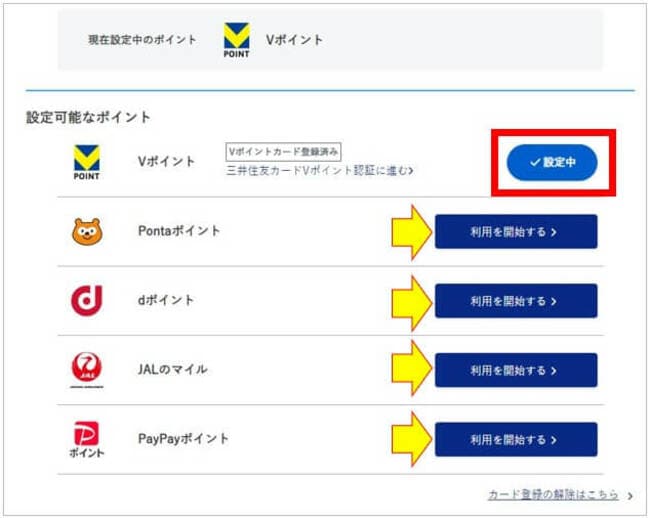The width and height of the screenshot is (650, 518).
Task: Start using Pontaポイント
Action: click(x=516, y=232)
